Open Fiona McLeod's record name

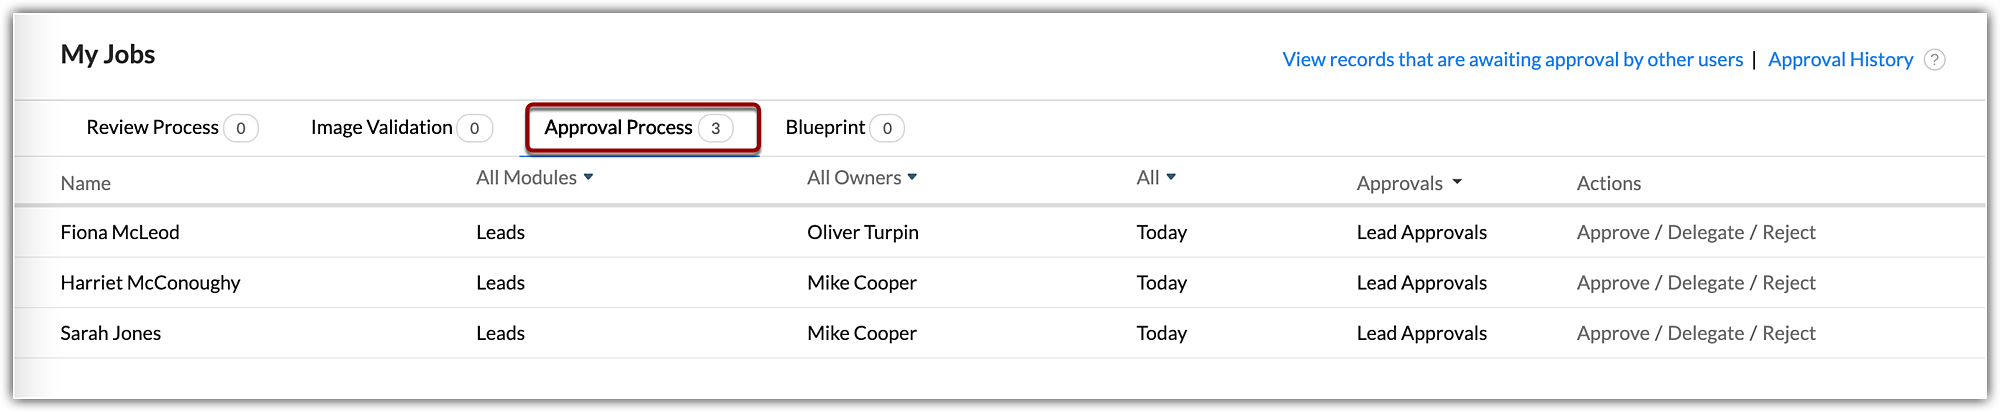pos(120,233)
